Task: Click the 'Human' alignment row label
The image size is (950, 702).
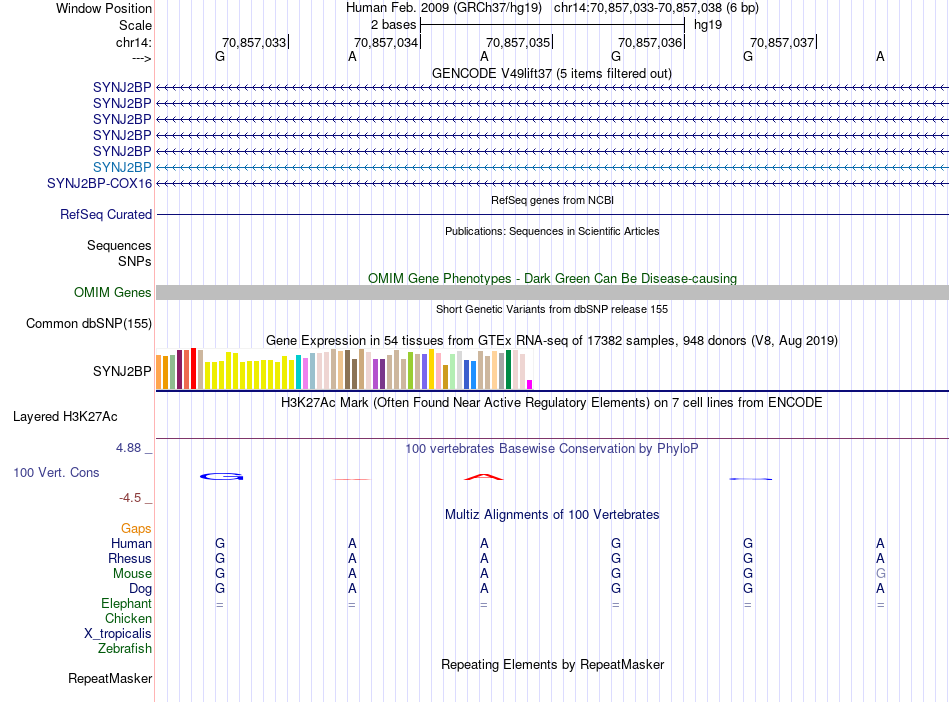Action: (x=131, y=543)
